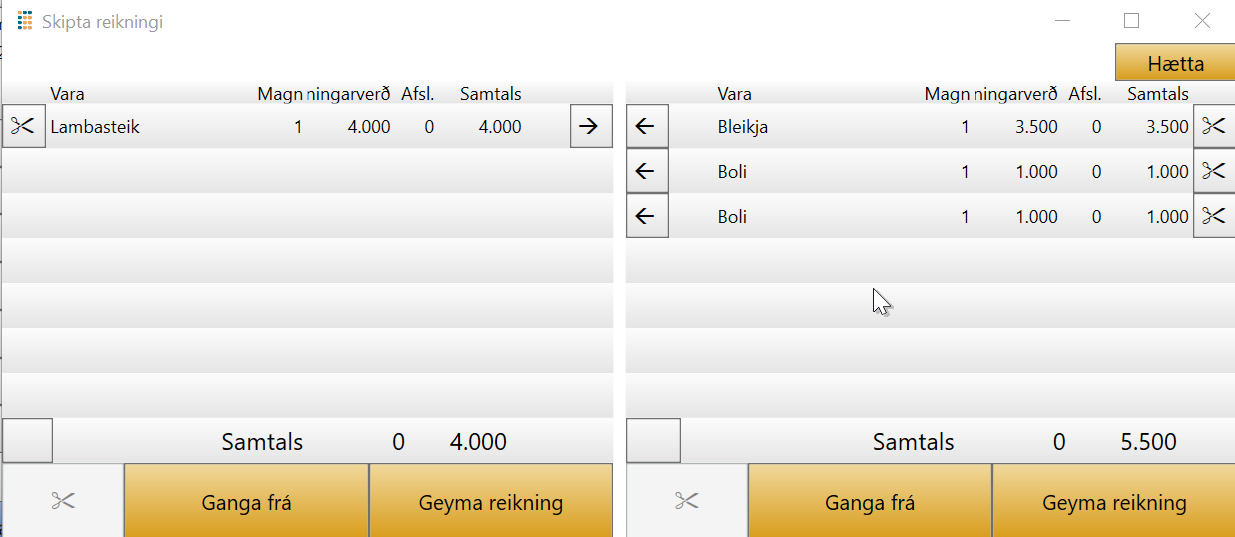1235x537 pixels.
Task: Save right bill with Geyma reikning
Action: [x=1113, y=501]
